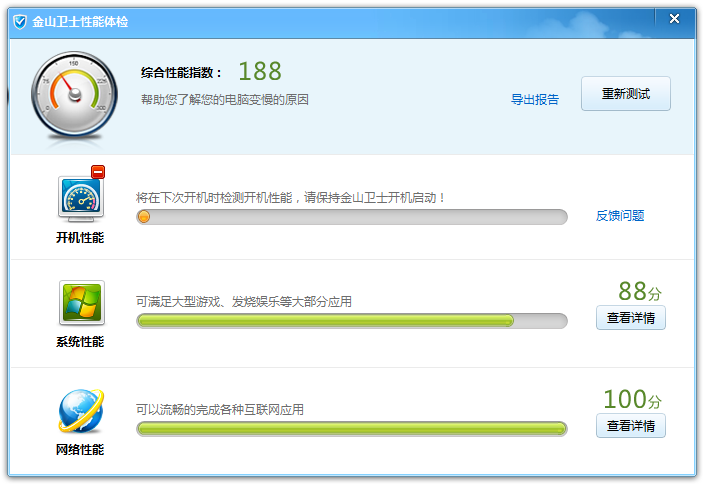
Task: Click the overall score 188
Action: (260, 71)
